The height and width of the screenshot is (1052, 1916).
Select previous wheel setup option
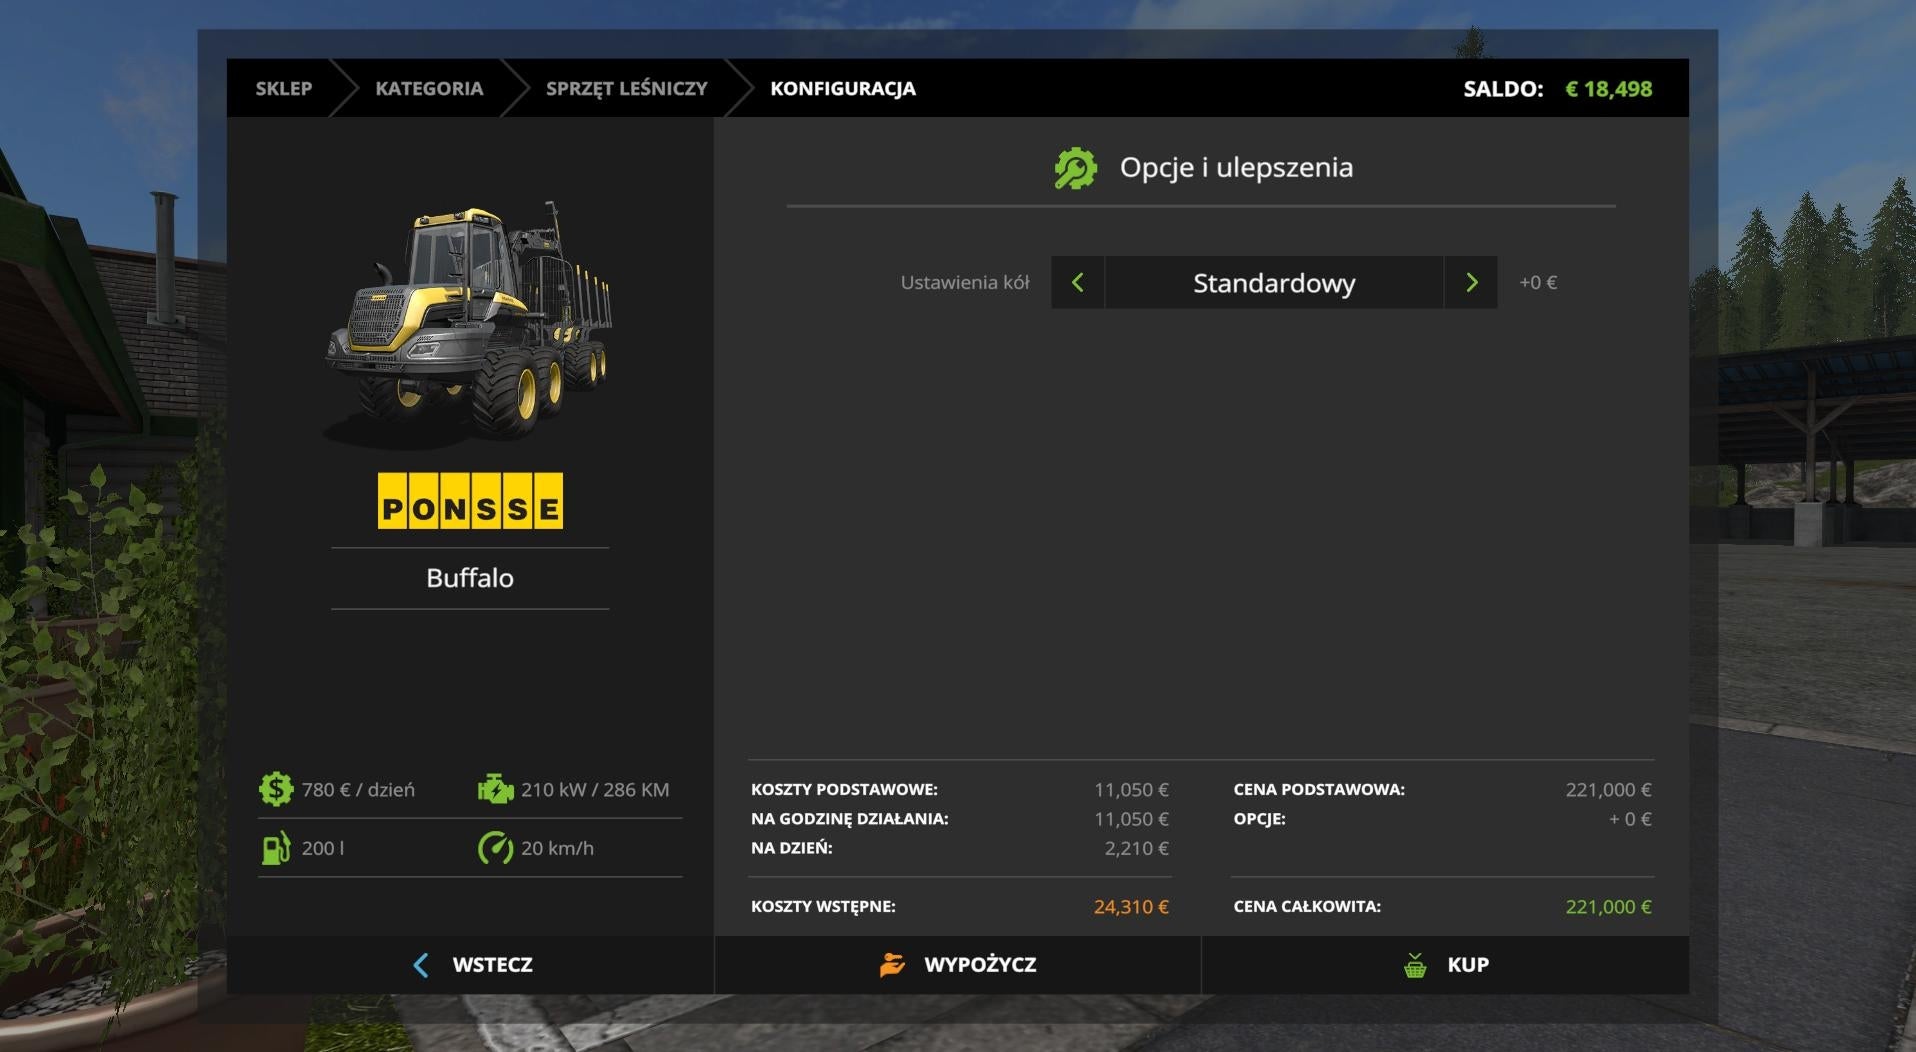[1078, 283]
